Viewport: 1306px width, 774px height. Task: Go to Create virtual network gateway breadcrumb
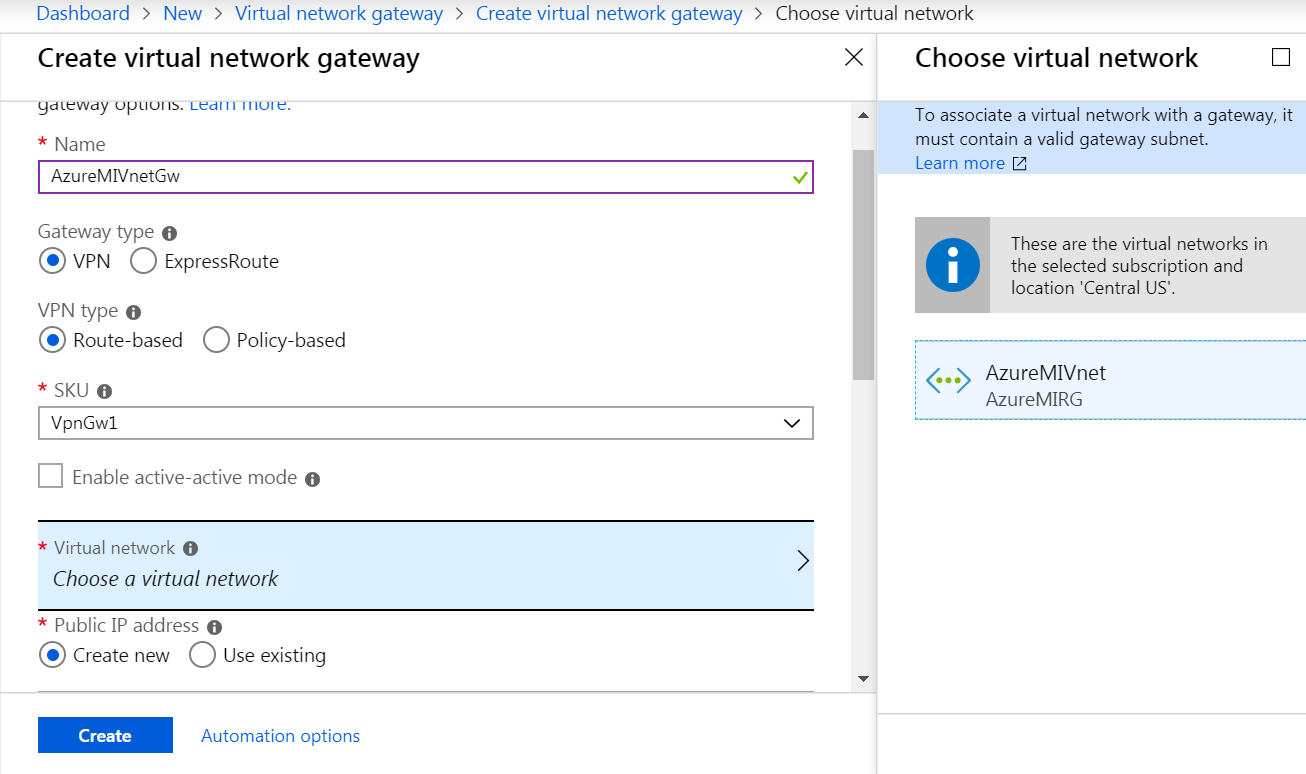tap(609, 13)
